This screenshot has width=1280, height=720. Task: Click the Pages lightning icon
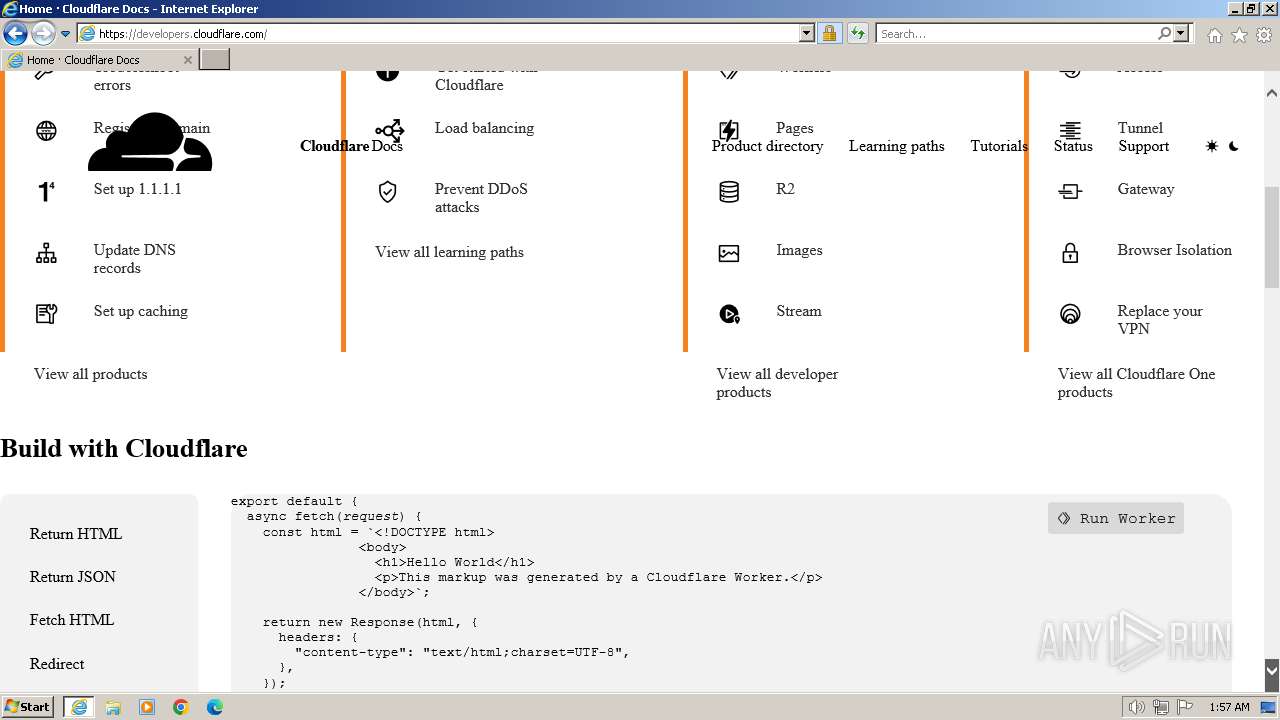coord(729,131)
